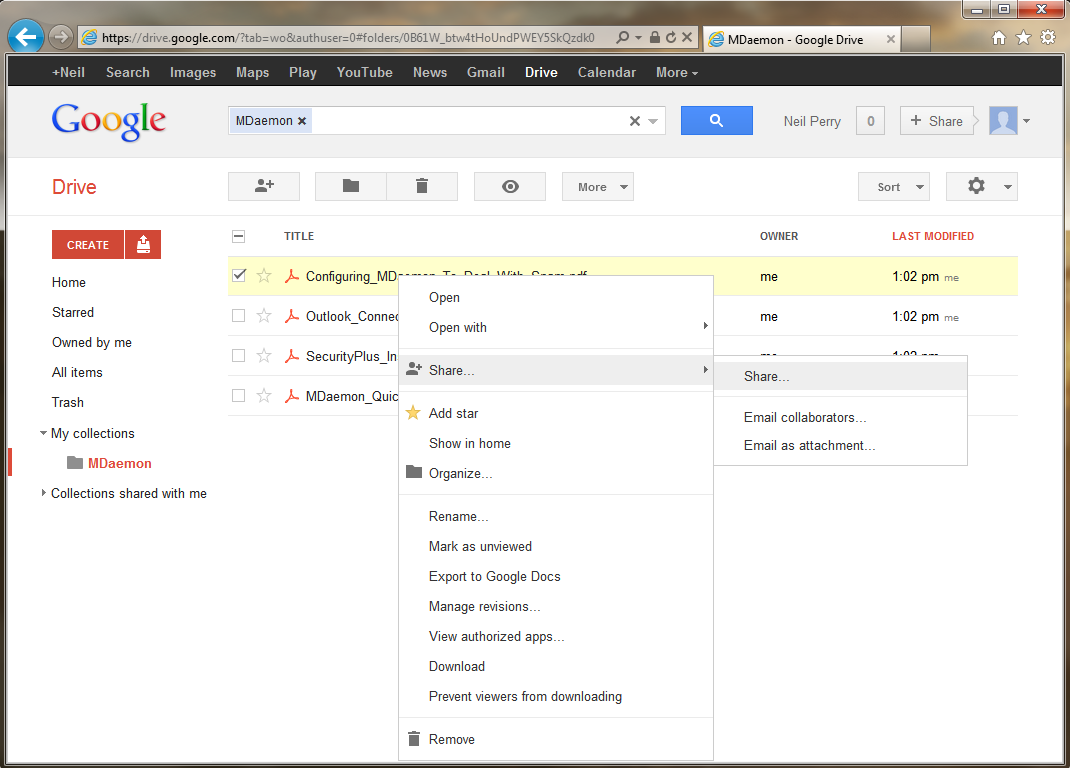Image resolution: width=1070 pixels, height=768 pixels.
Task: Click the stop loading X in address bar
Action: click(687, 38)
